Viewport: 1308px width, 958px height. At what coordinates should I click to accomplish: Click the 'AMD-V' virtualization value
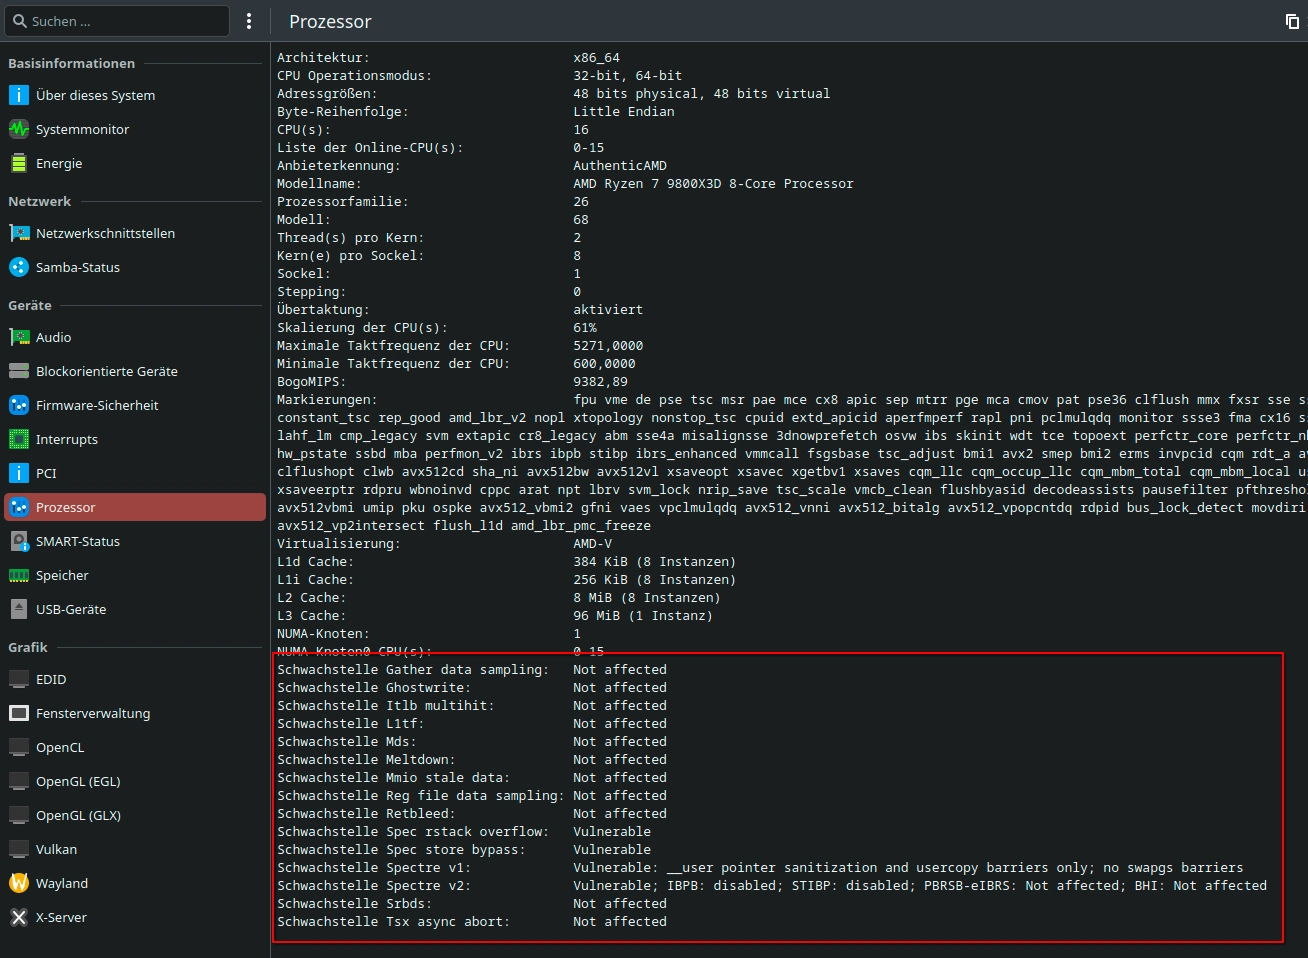[x=592, y=544]
